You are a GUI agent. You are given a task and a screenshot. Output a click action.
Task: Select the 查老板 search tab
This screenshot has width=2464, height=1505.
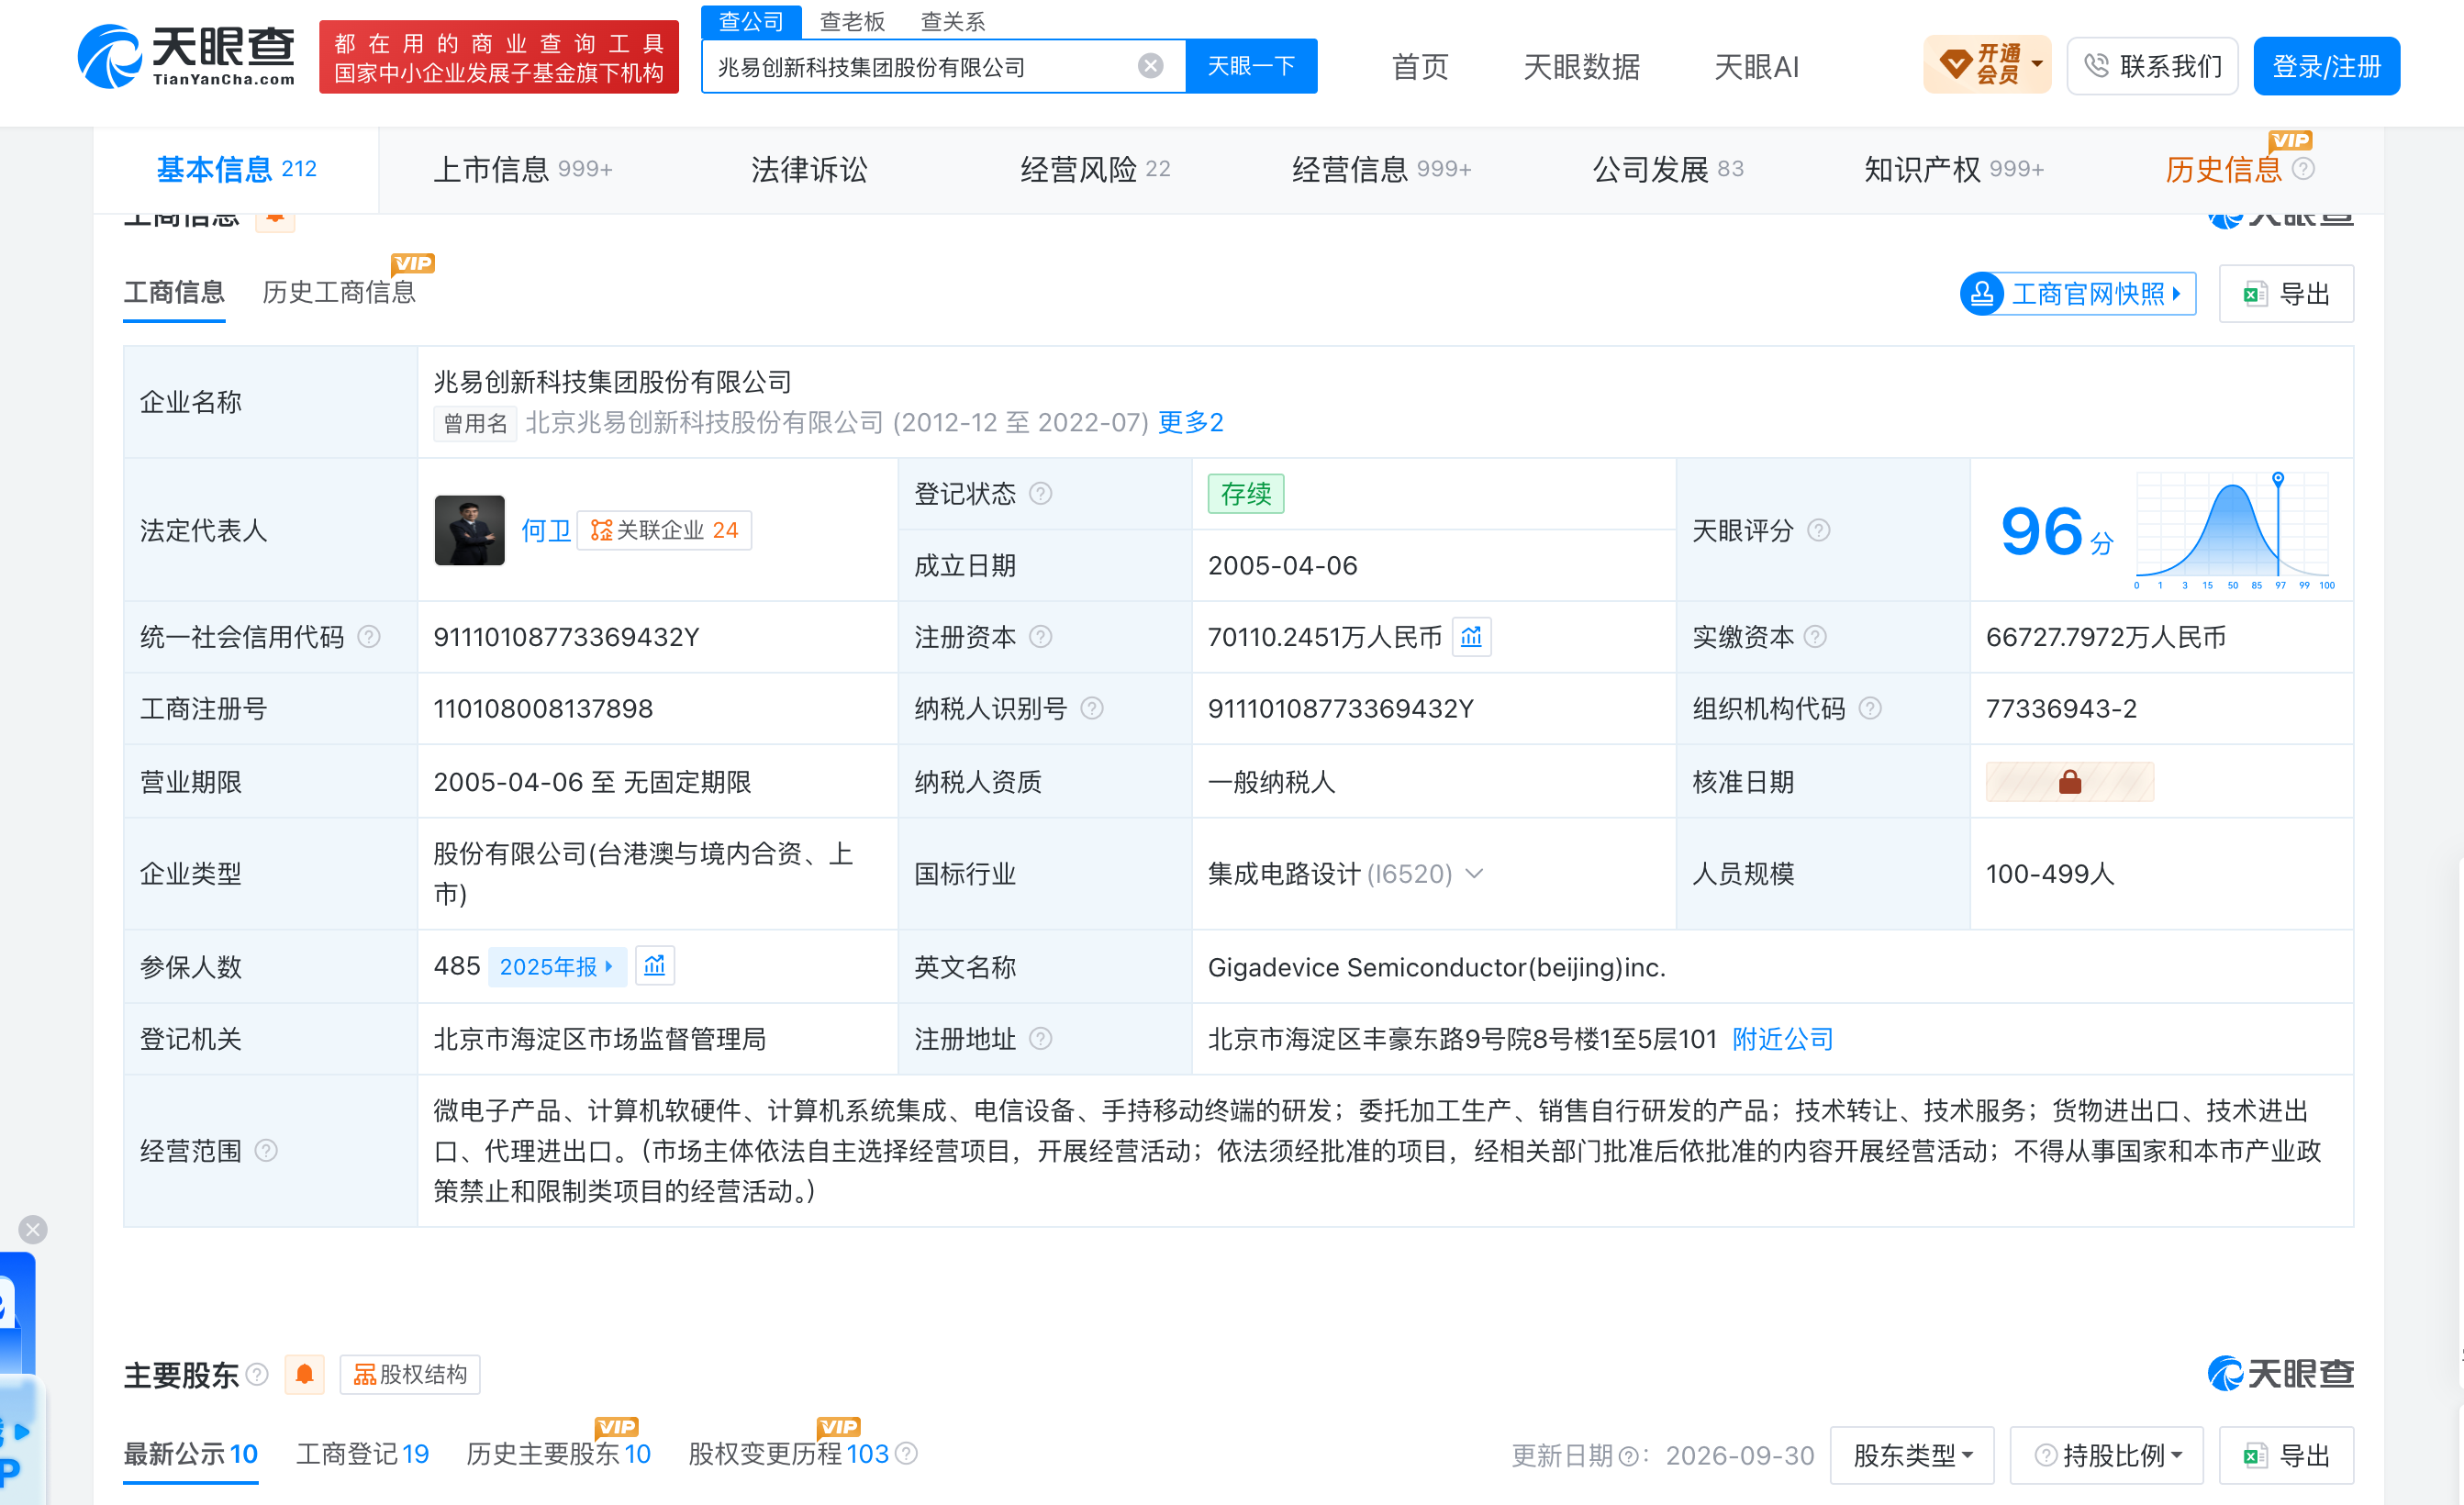(852, 21)
